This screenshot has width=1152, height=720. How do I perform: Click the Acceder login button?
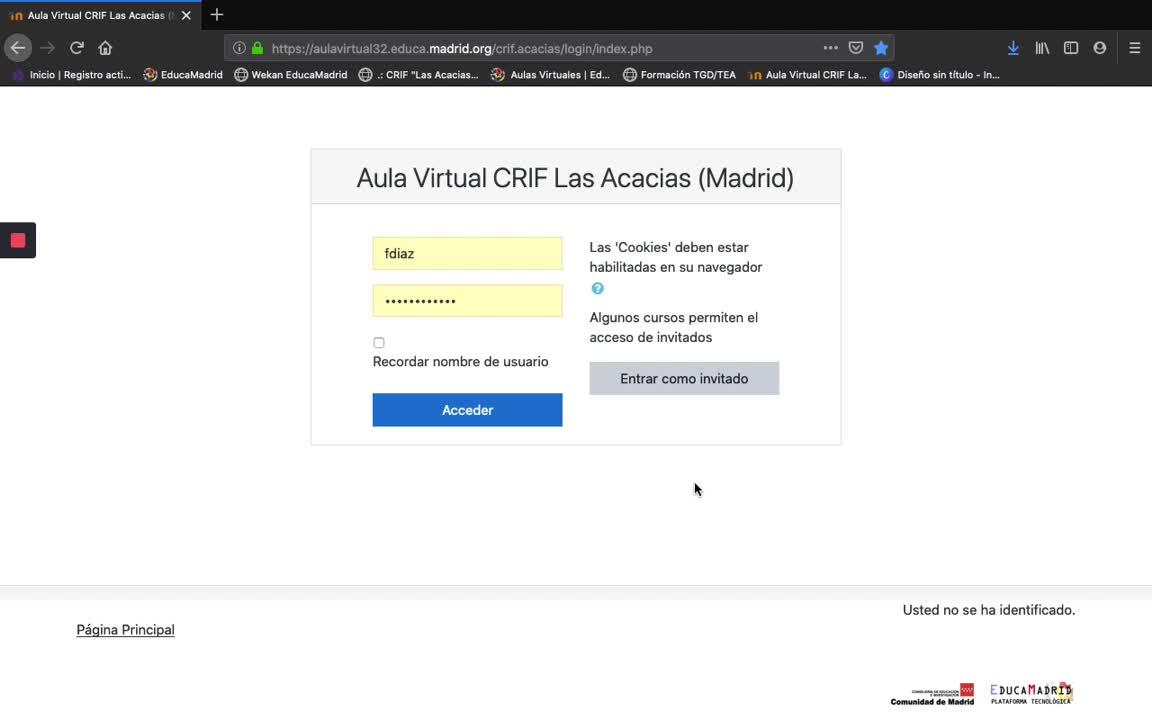click(x=467, y=410)
